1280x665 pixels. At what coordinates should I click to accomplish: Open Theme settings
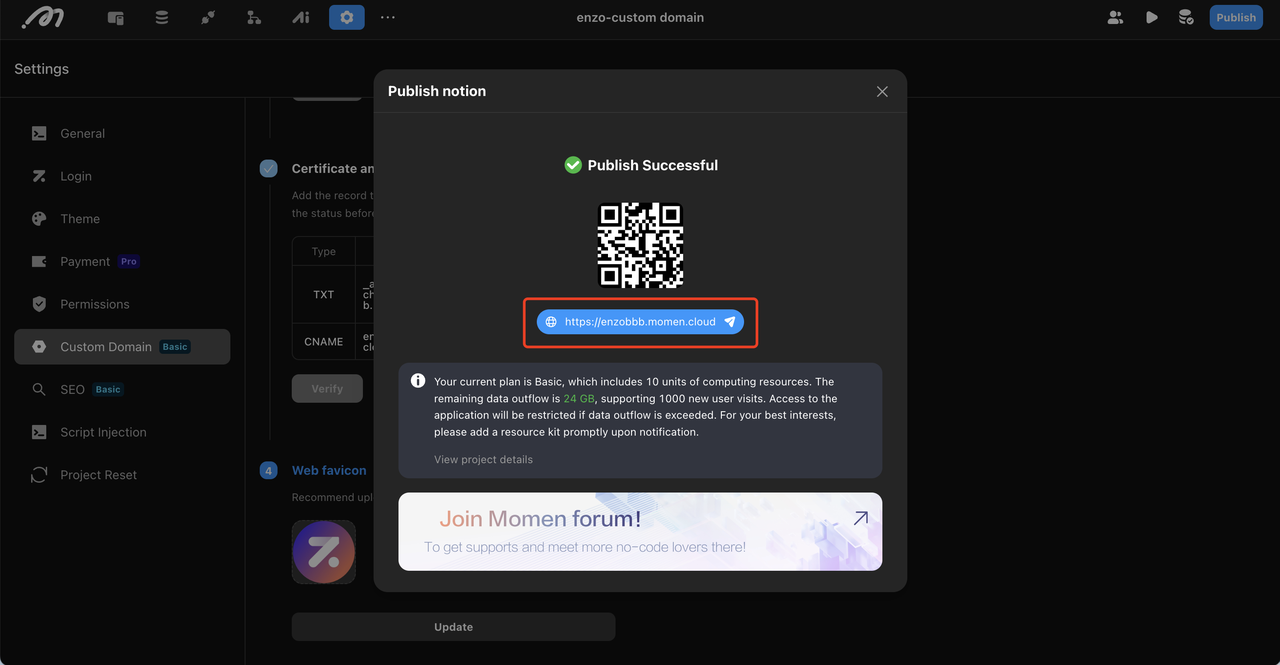[122, 219]
